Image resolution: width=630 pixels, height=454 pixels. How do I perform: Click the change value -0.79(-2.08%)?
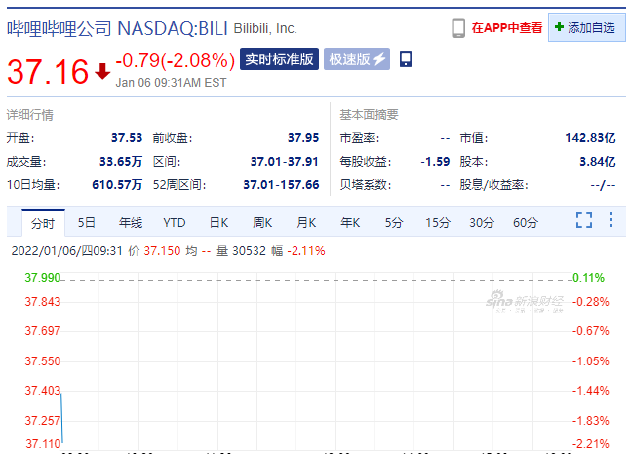175,60
